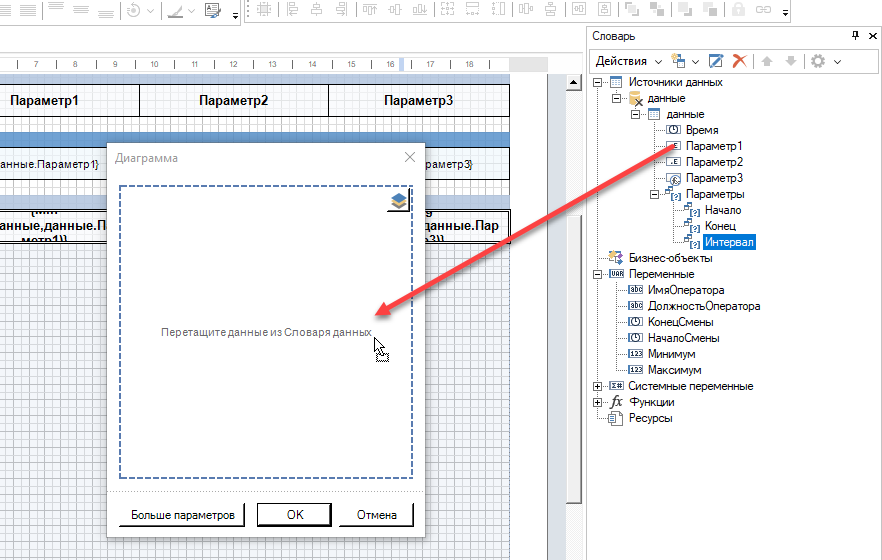Select the Интервал parameter
The width and height of the screenshot is (882, 560).
pos(729,242)
